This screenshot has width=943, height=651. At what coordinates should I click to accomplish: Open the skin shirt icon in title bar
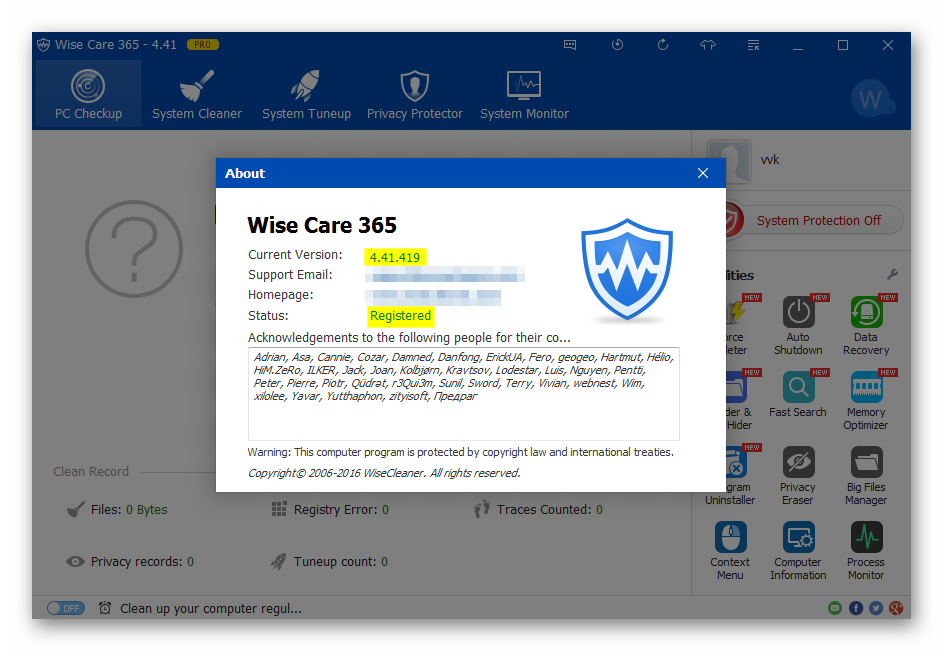pyautogui.click(x=708, y=45)
